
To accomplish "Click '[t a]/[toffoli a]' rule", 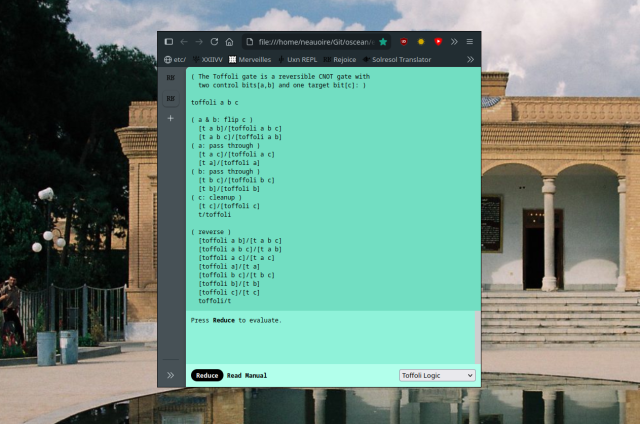I will (229, 163).
